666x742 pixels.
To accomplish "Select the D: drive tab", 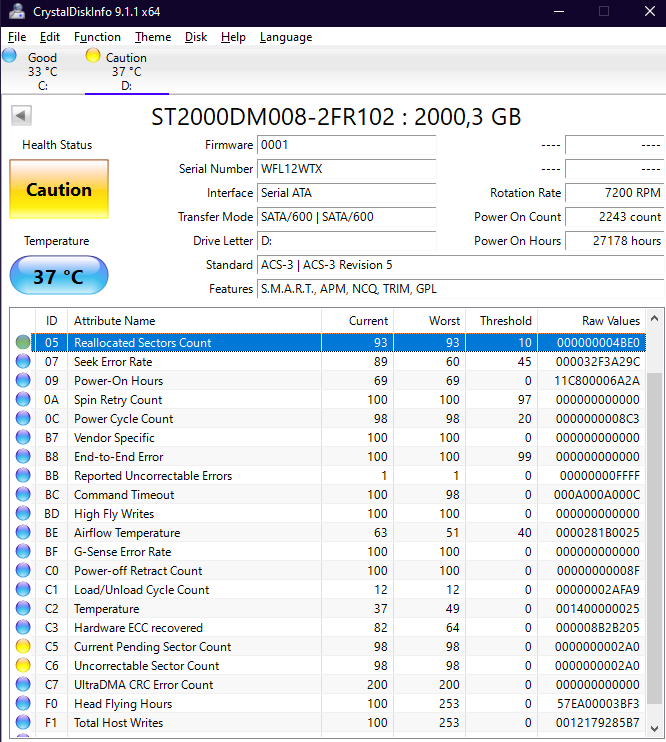I will (x=126, y=71).
